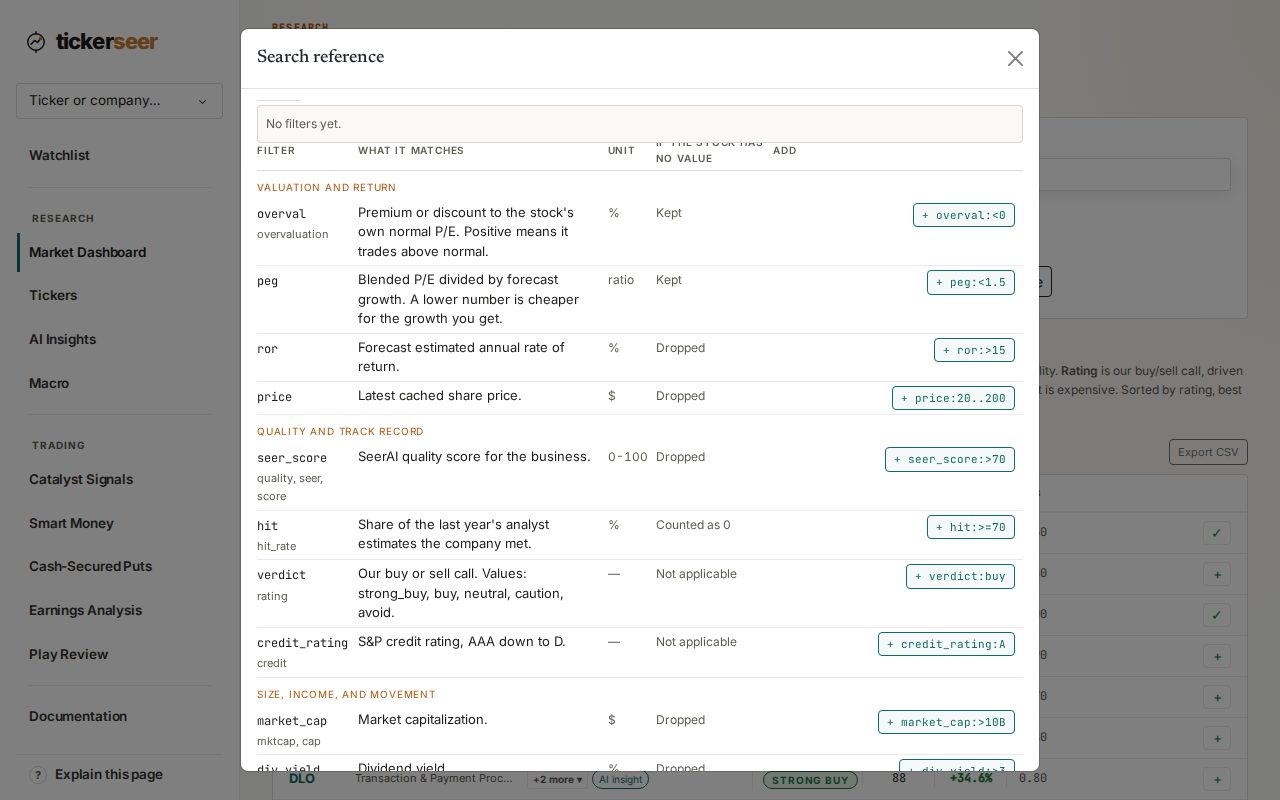Navigate to Catalyst Signals
This screenshot has height=800, width=1280.
coord(81,479)
